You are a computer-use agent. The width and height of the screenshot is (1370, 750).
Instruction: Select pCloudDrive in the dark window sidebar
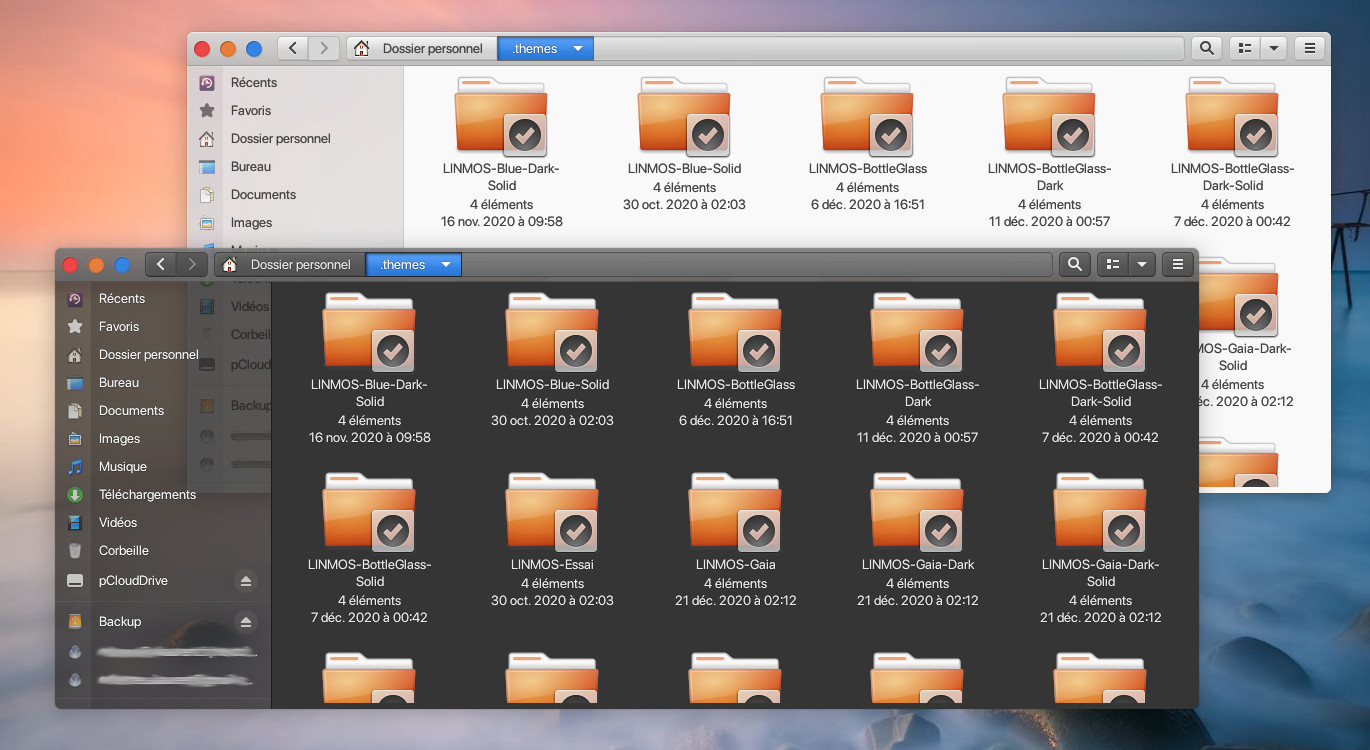pos(162,581)
